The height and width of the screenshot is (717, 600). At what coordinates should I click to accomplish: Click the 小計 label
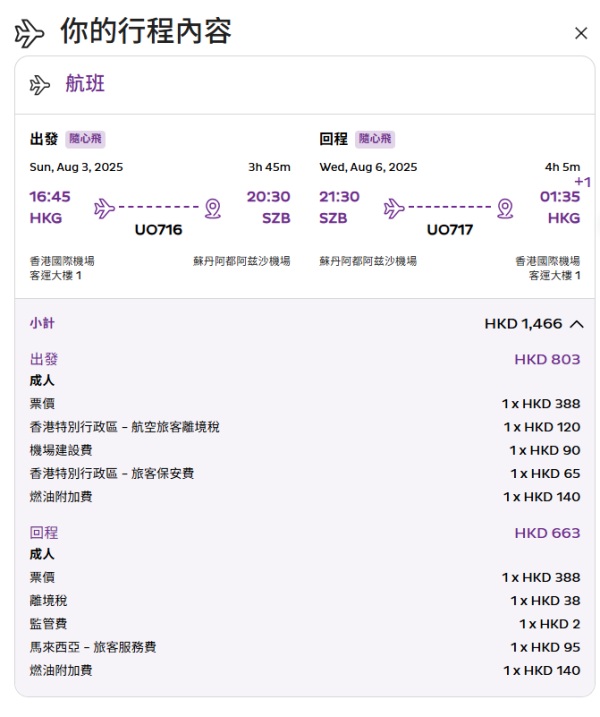42,323
